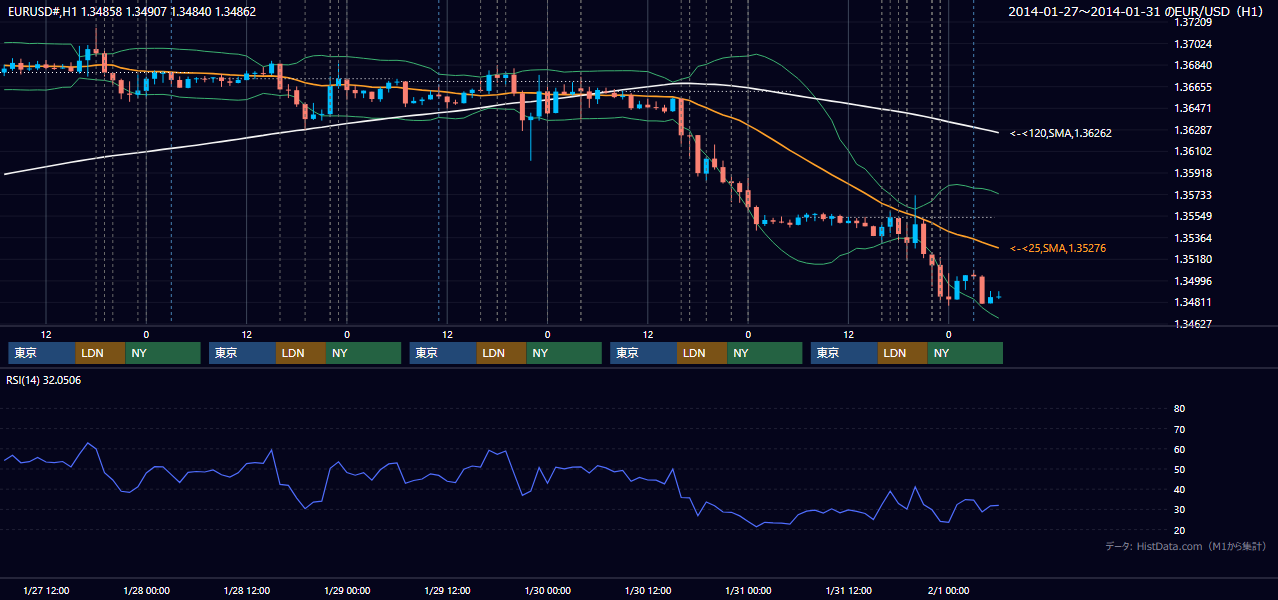Click the 1/30 12:00 time label
The width and height of the screenshot is (1278, 600).
coord(648,591)
